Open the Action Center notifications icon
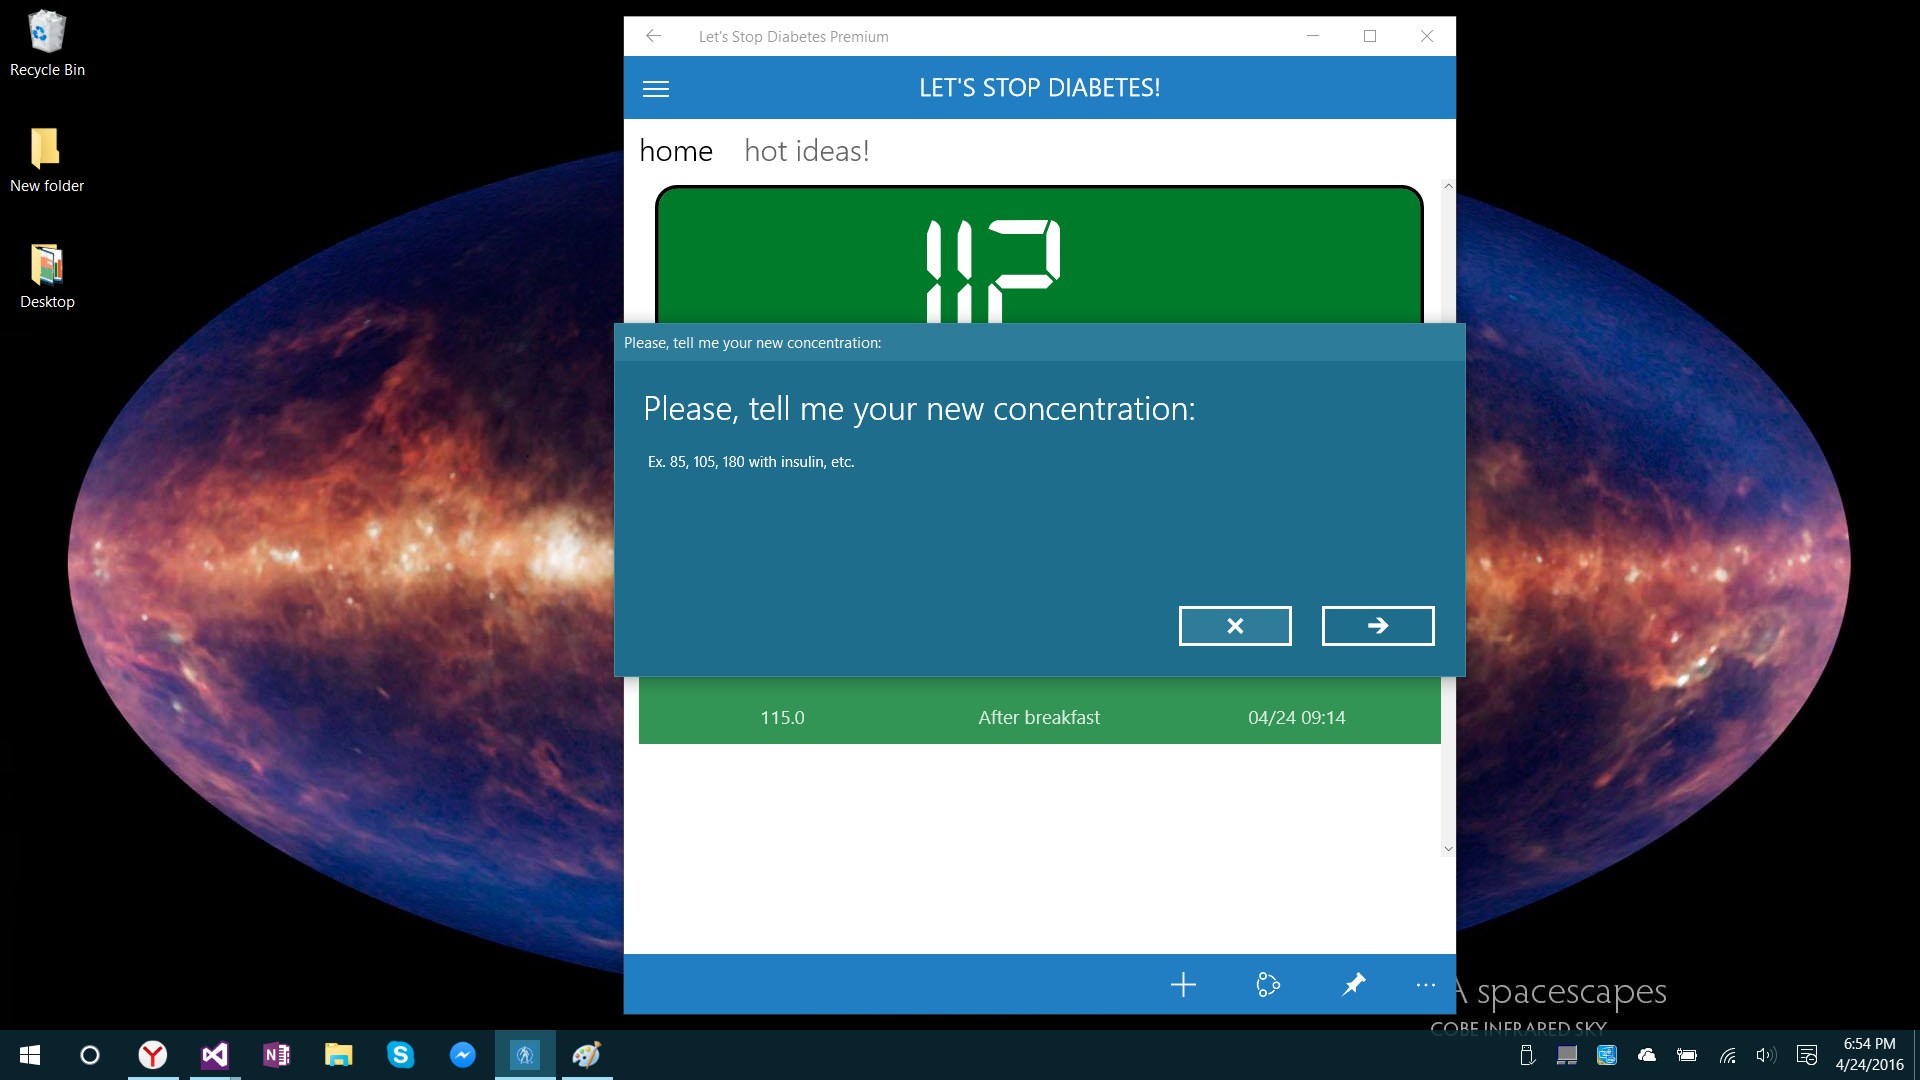The height and width of the screenshot is (1080, 1920). click(1806, 1055)
